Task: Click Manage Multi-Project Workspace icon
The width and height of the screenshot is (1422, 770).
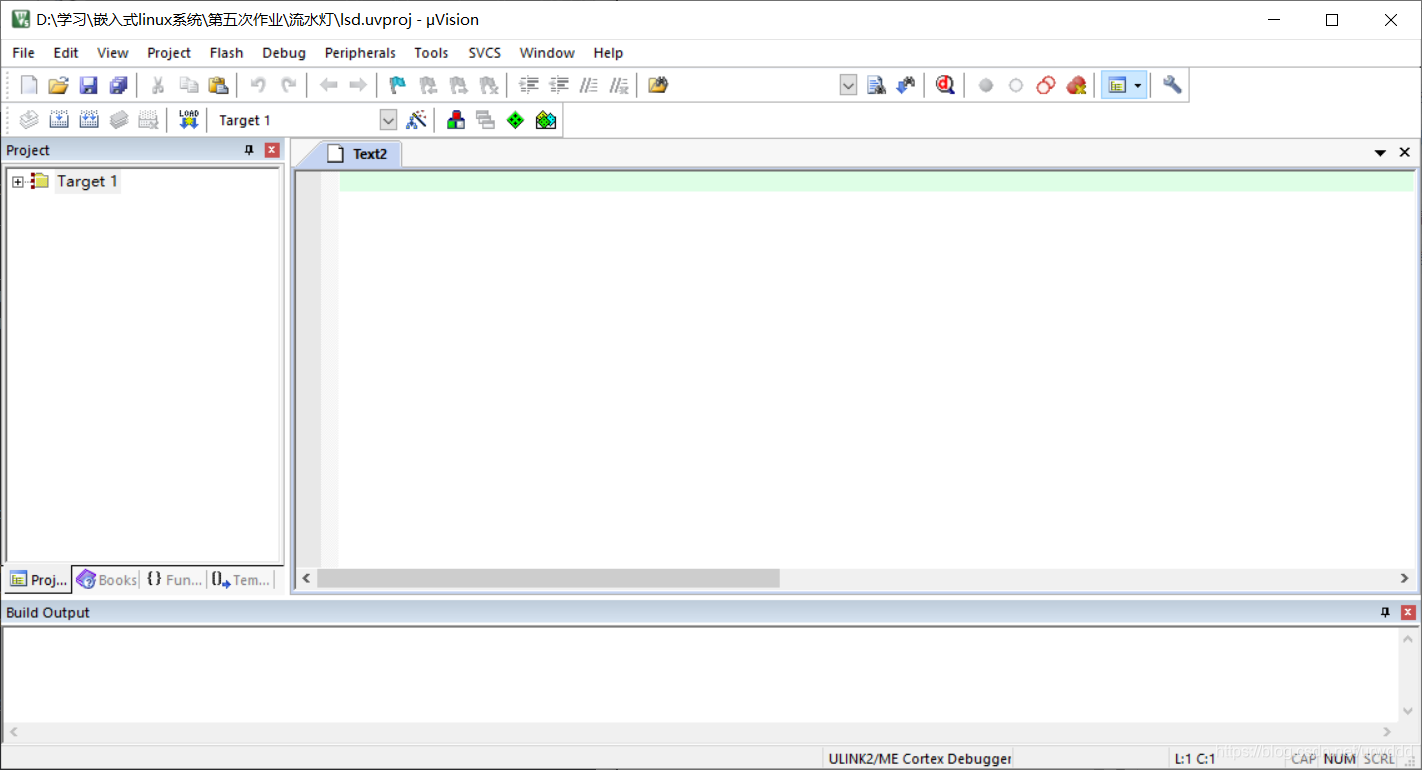Action: (x=486, y=120)
